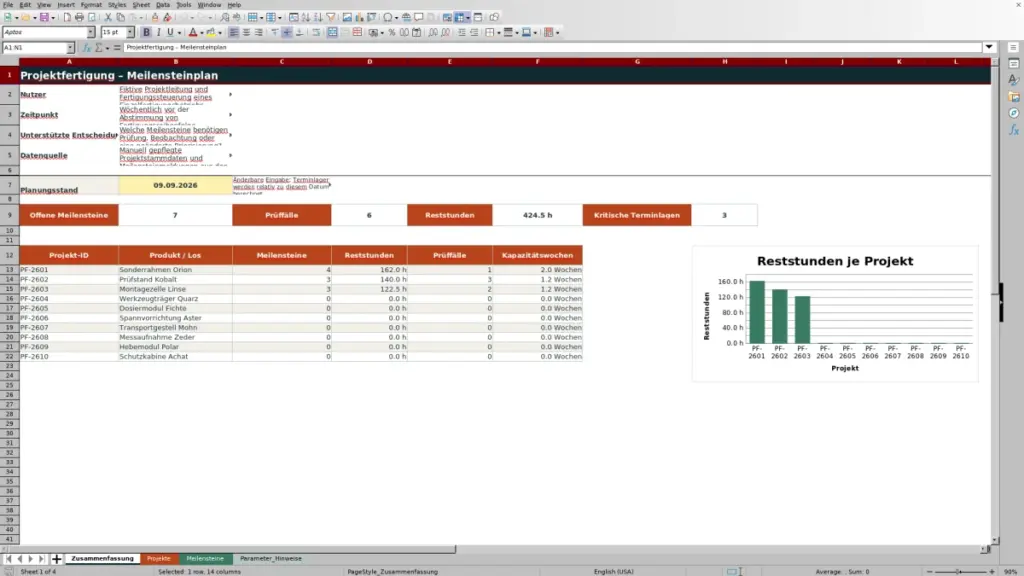1024x576 pixels.
Task: Toggle Underline formatting
Action: tap(170, 33)
